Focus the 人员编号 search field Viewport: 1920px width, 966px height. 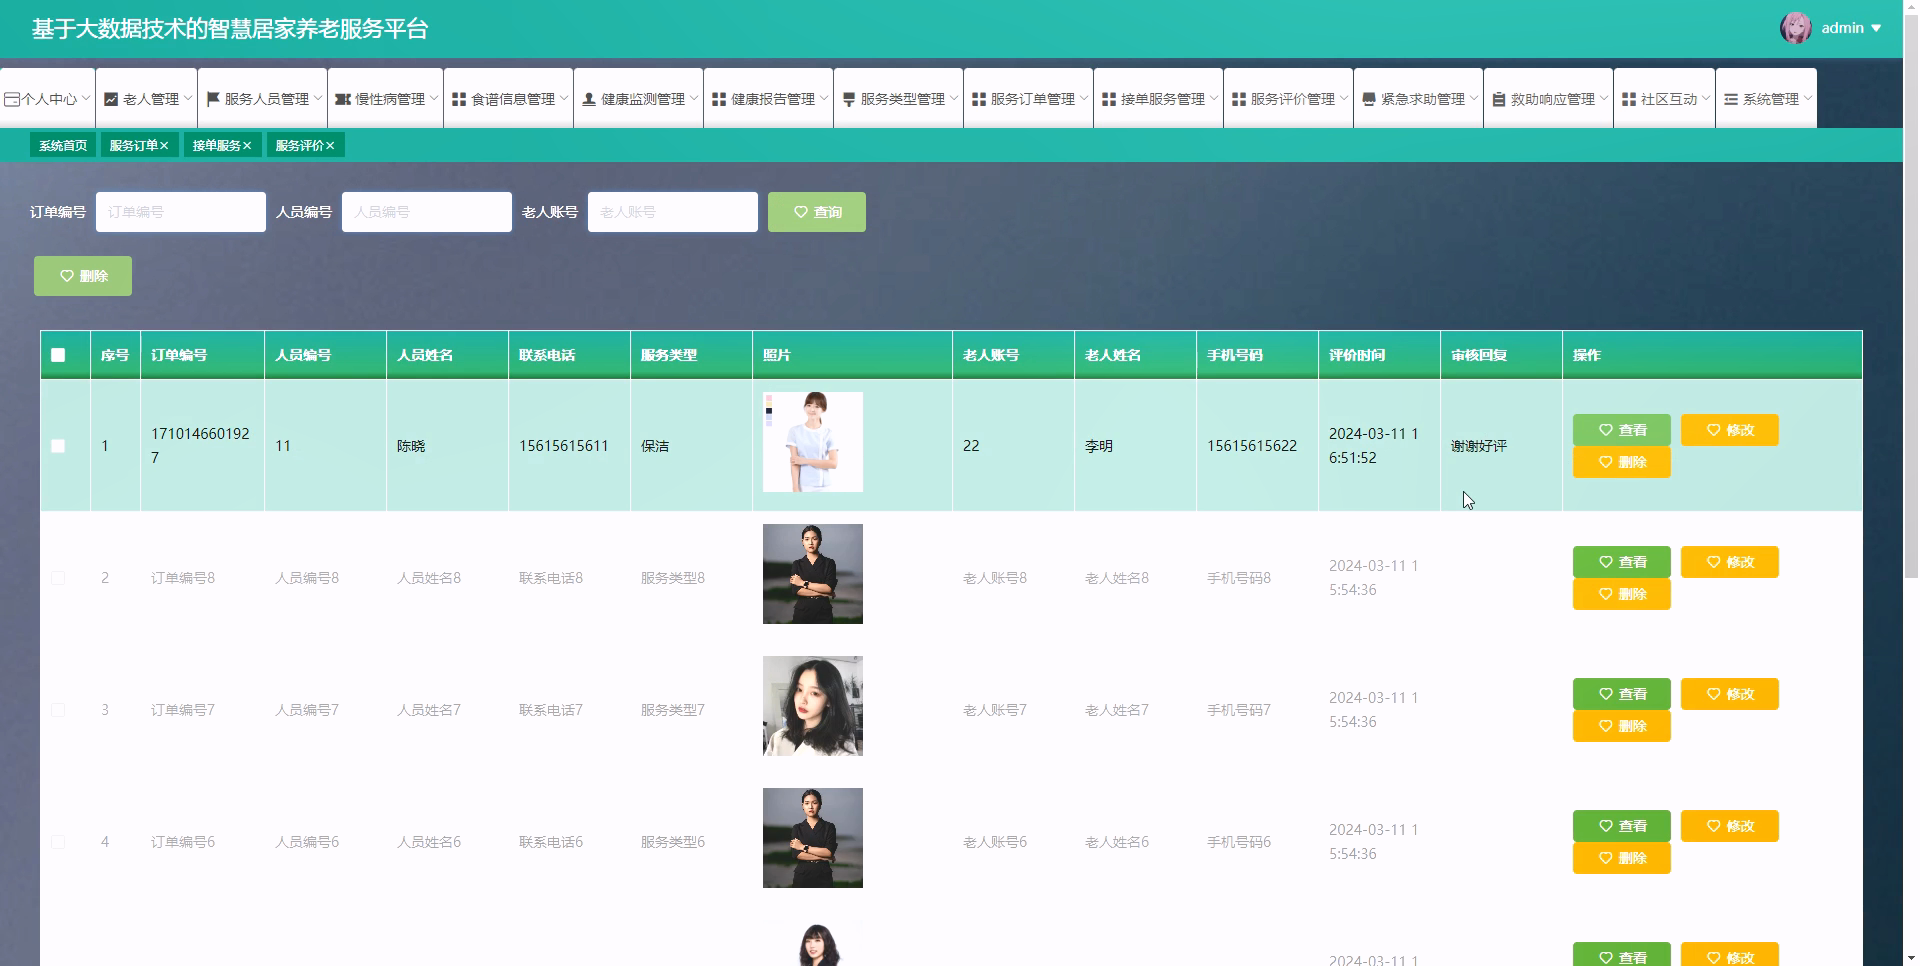[427, 212]
